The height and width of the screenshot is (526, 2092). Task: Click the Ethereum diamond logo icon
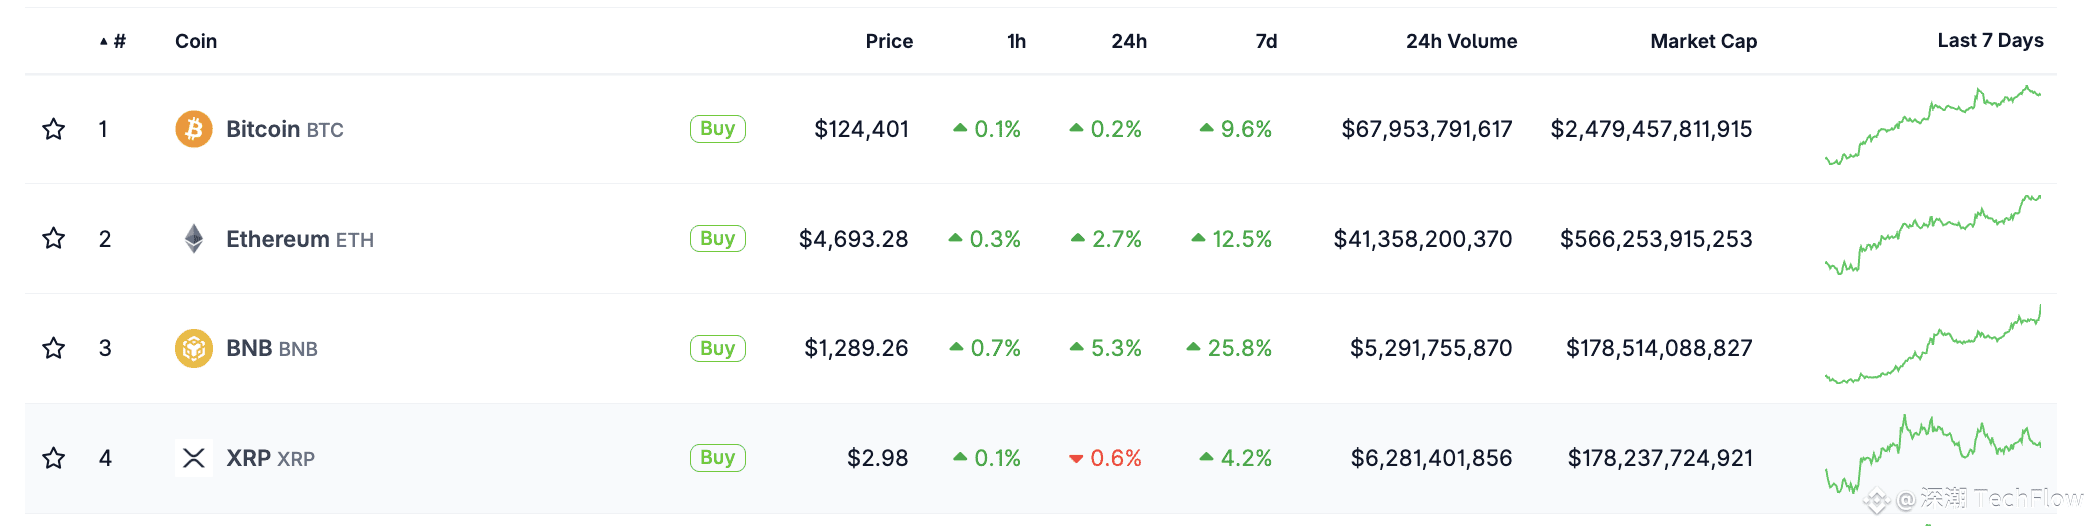click(194, 239)
